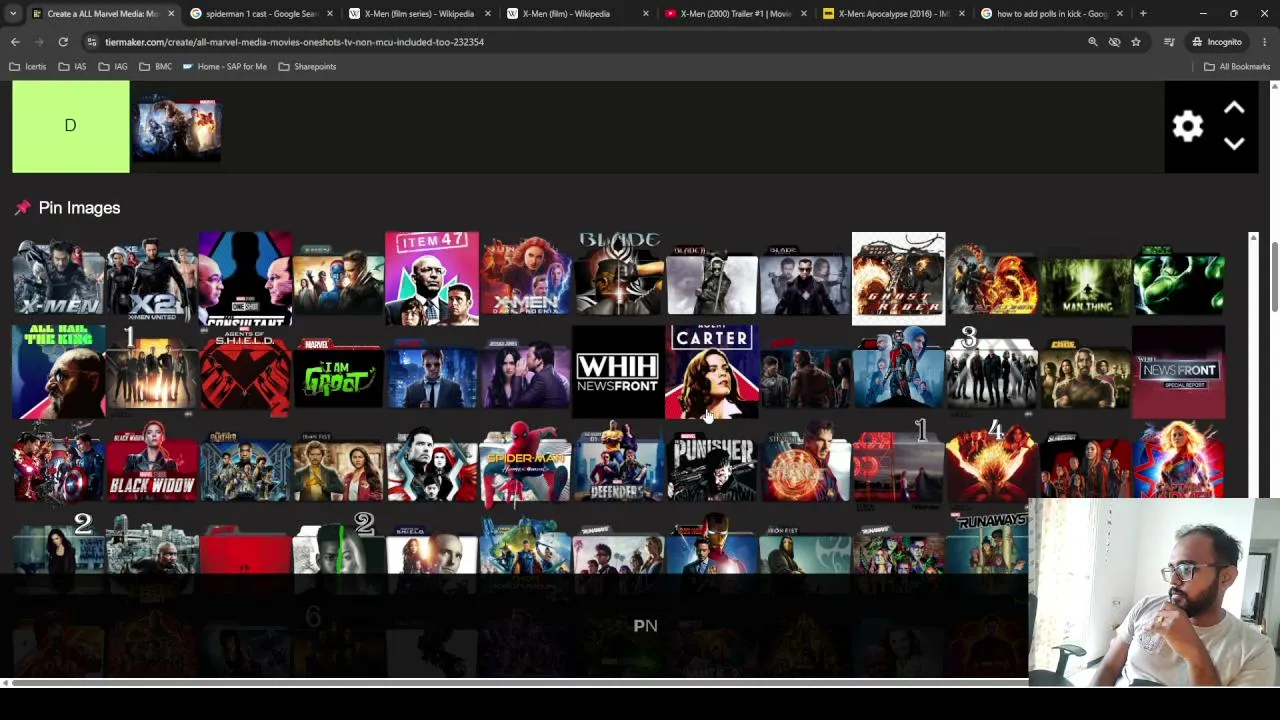This screenshot has height=720, width=1280.
Task: Close the X-Men (2000) Trailer tab
Action: click(x=803, y=14)
